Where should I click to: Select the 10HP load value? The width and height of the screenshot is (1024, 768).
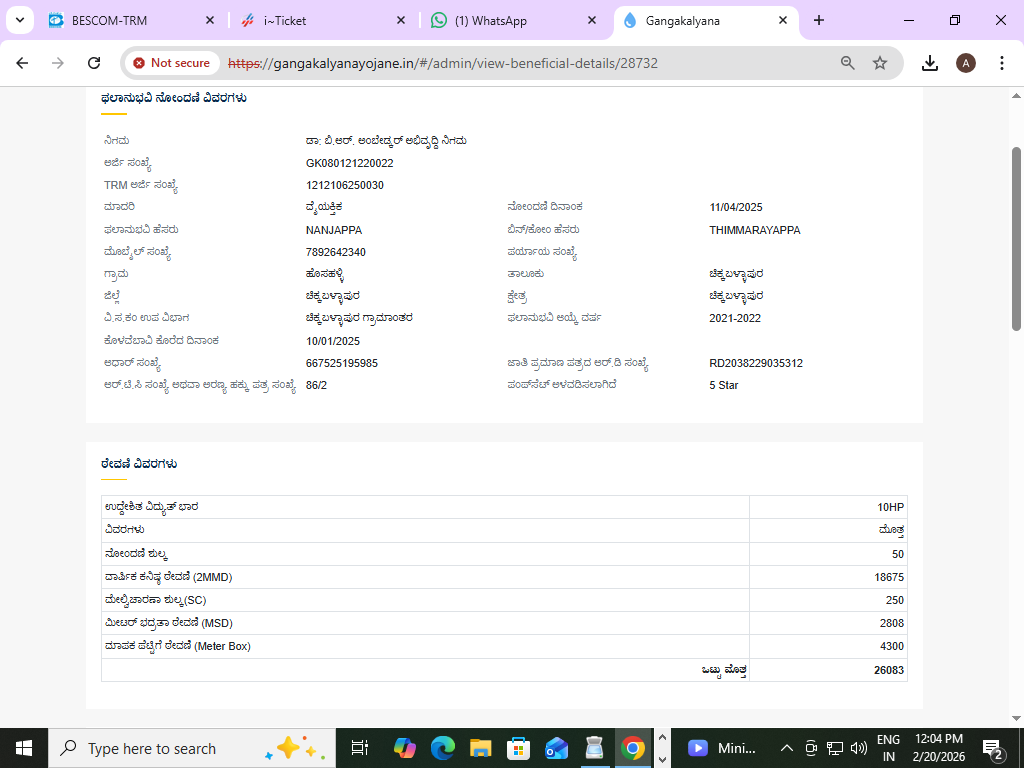pos(890,507)
